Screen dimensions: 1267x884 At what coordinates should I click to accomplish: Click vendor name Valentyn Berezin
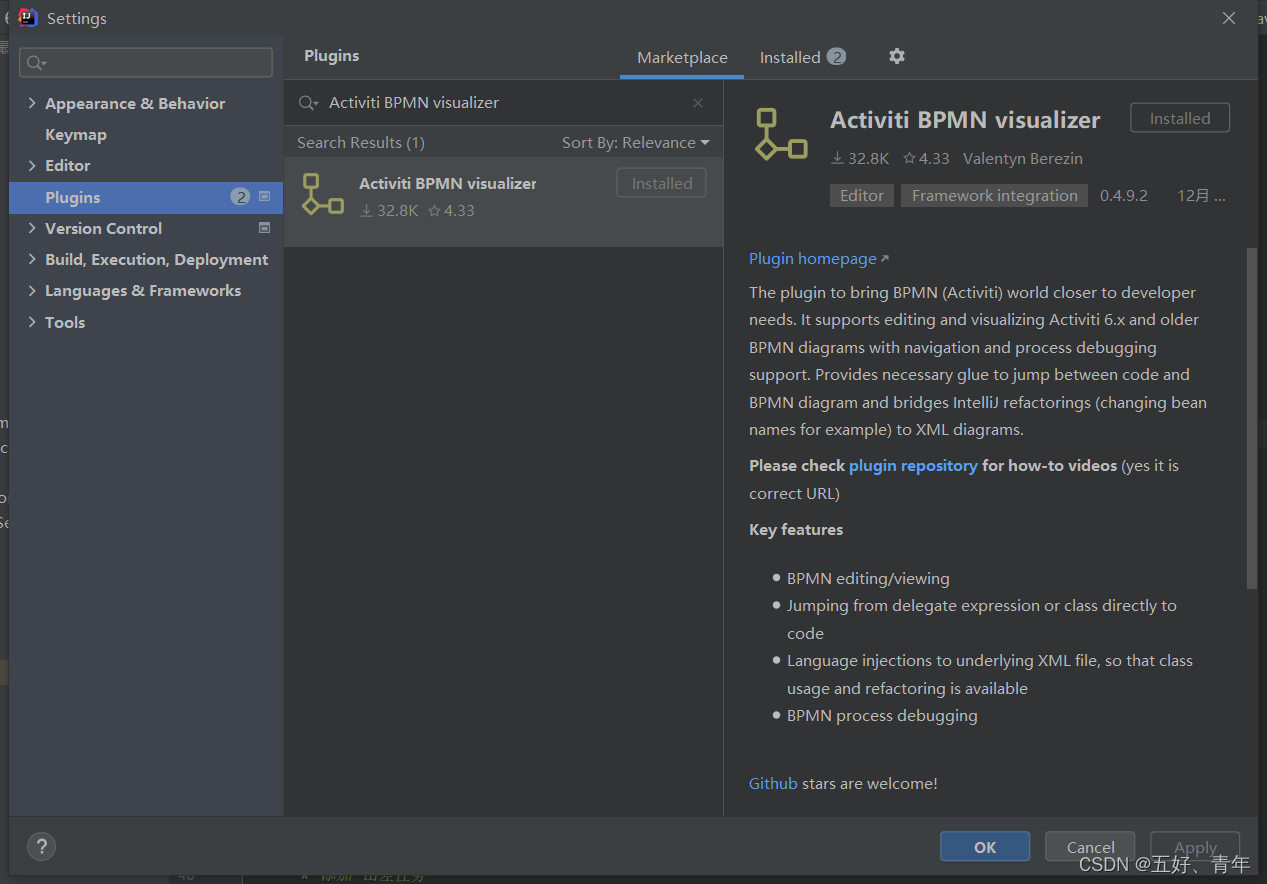click(1023, 158)
